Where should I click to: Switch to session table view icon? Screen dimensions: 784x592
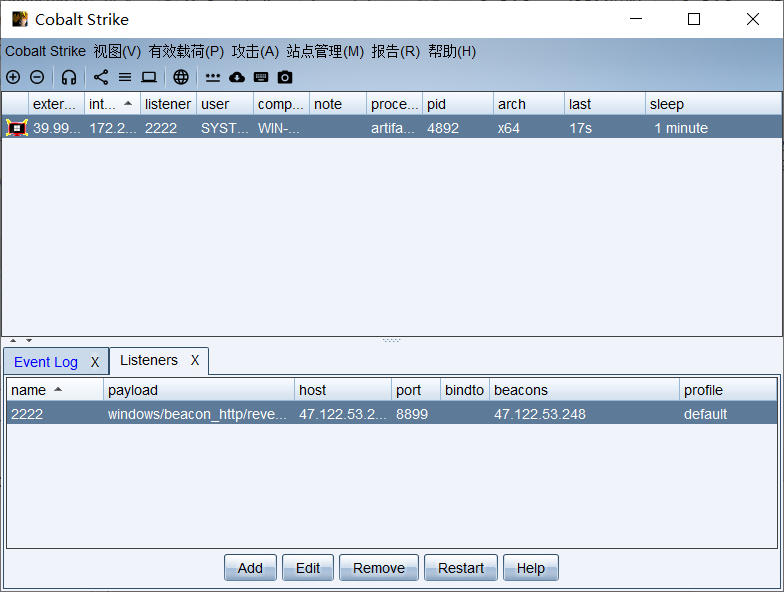[x=125, y=77]
